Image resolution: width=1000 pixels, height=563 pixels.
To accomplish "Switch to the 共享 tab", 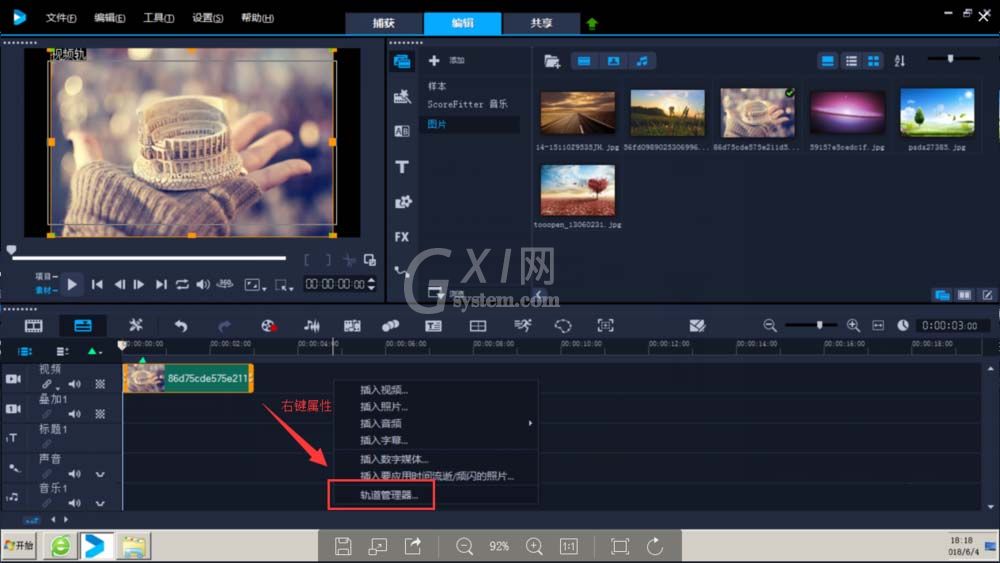I will [x=541, y=23].
